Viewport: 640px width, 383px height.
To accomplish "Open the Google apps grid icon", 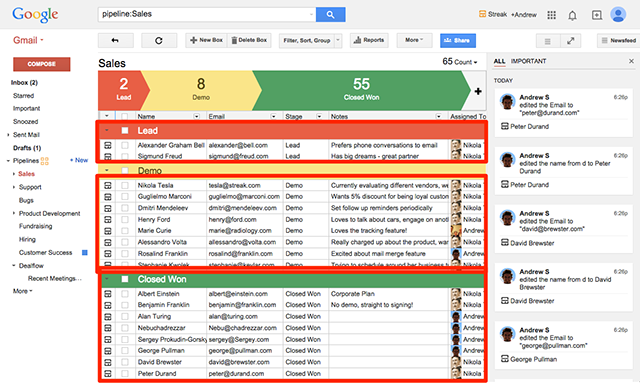I will (551, 15).
